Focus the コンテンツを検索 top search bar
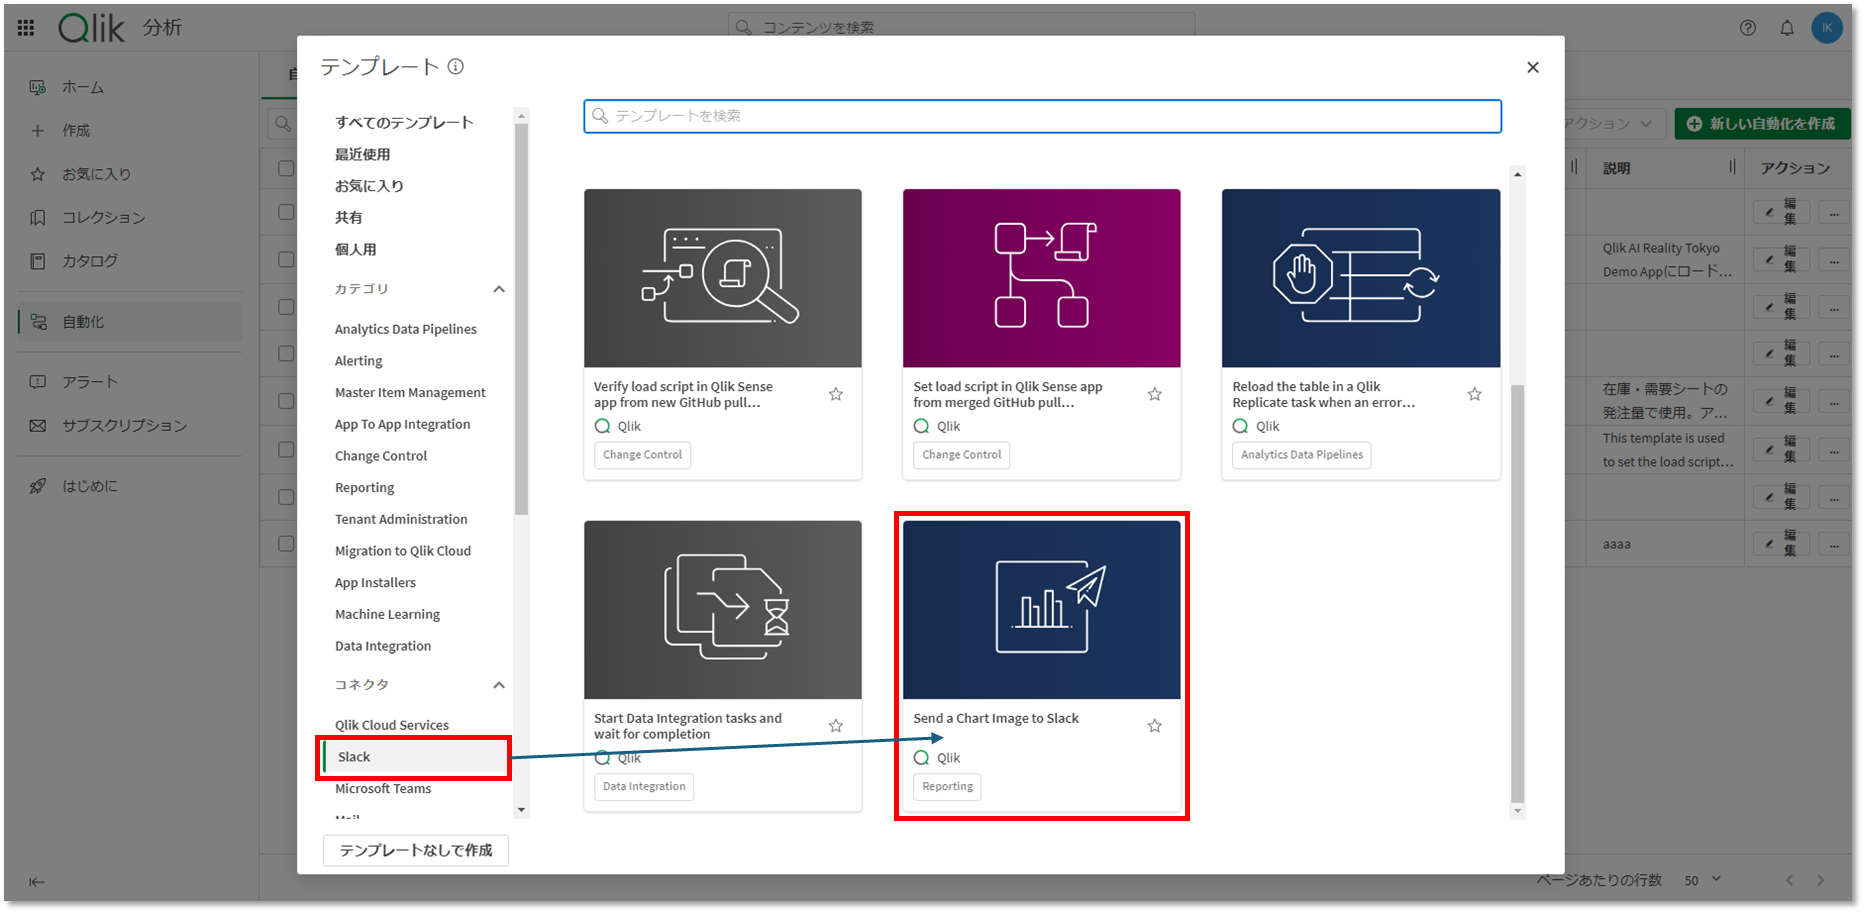 [x=961, y=27]
